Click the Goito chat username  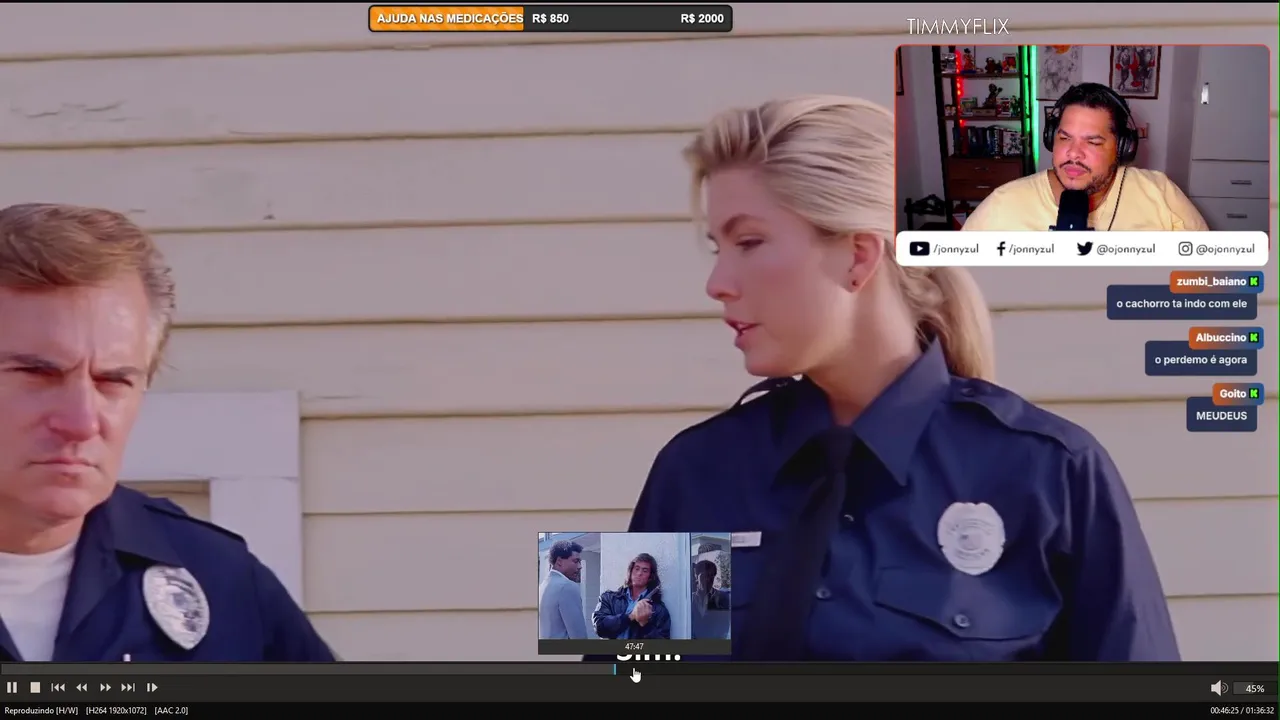coord(1233,394)
